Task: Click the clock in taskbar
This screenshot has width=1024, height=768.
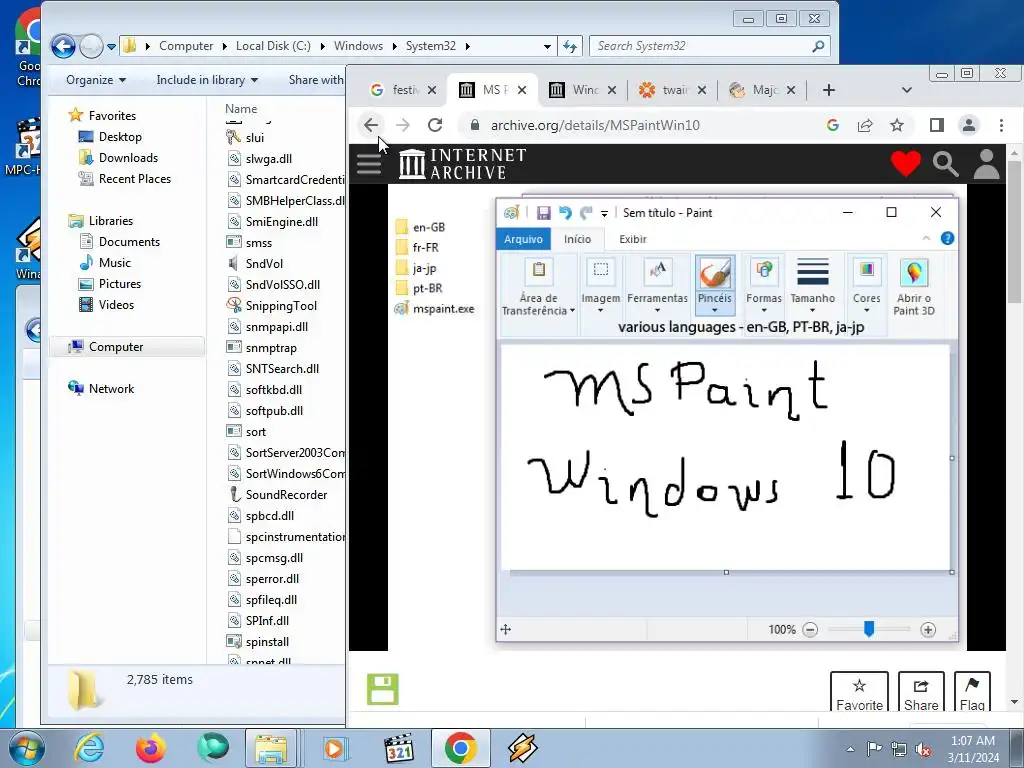Action: coord(973,749)
